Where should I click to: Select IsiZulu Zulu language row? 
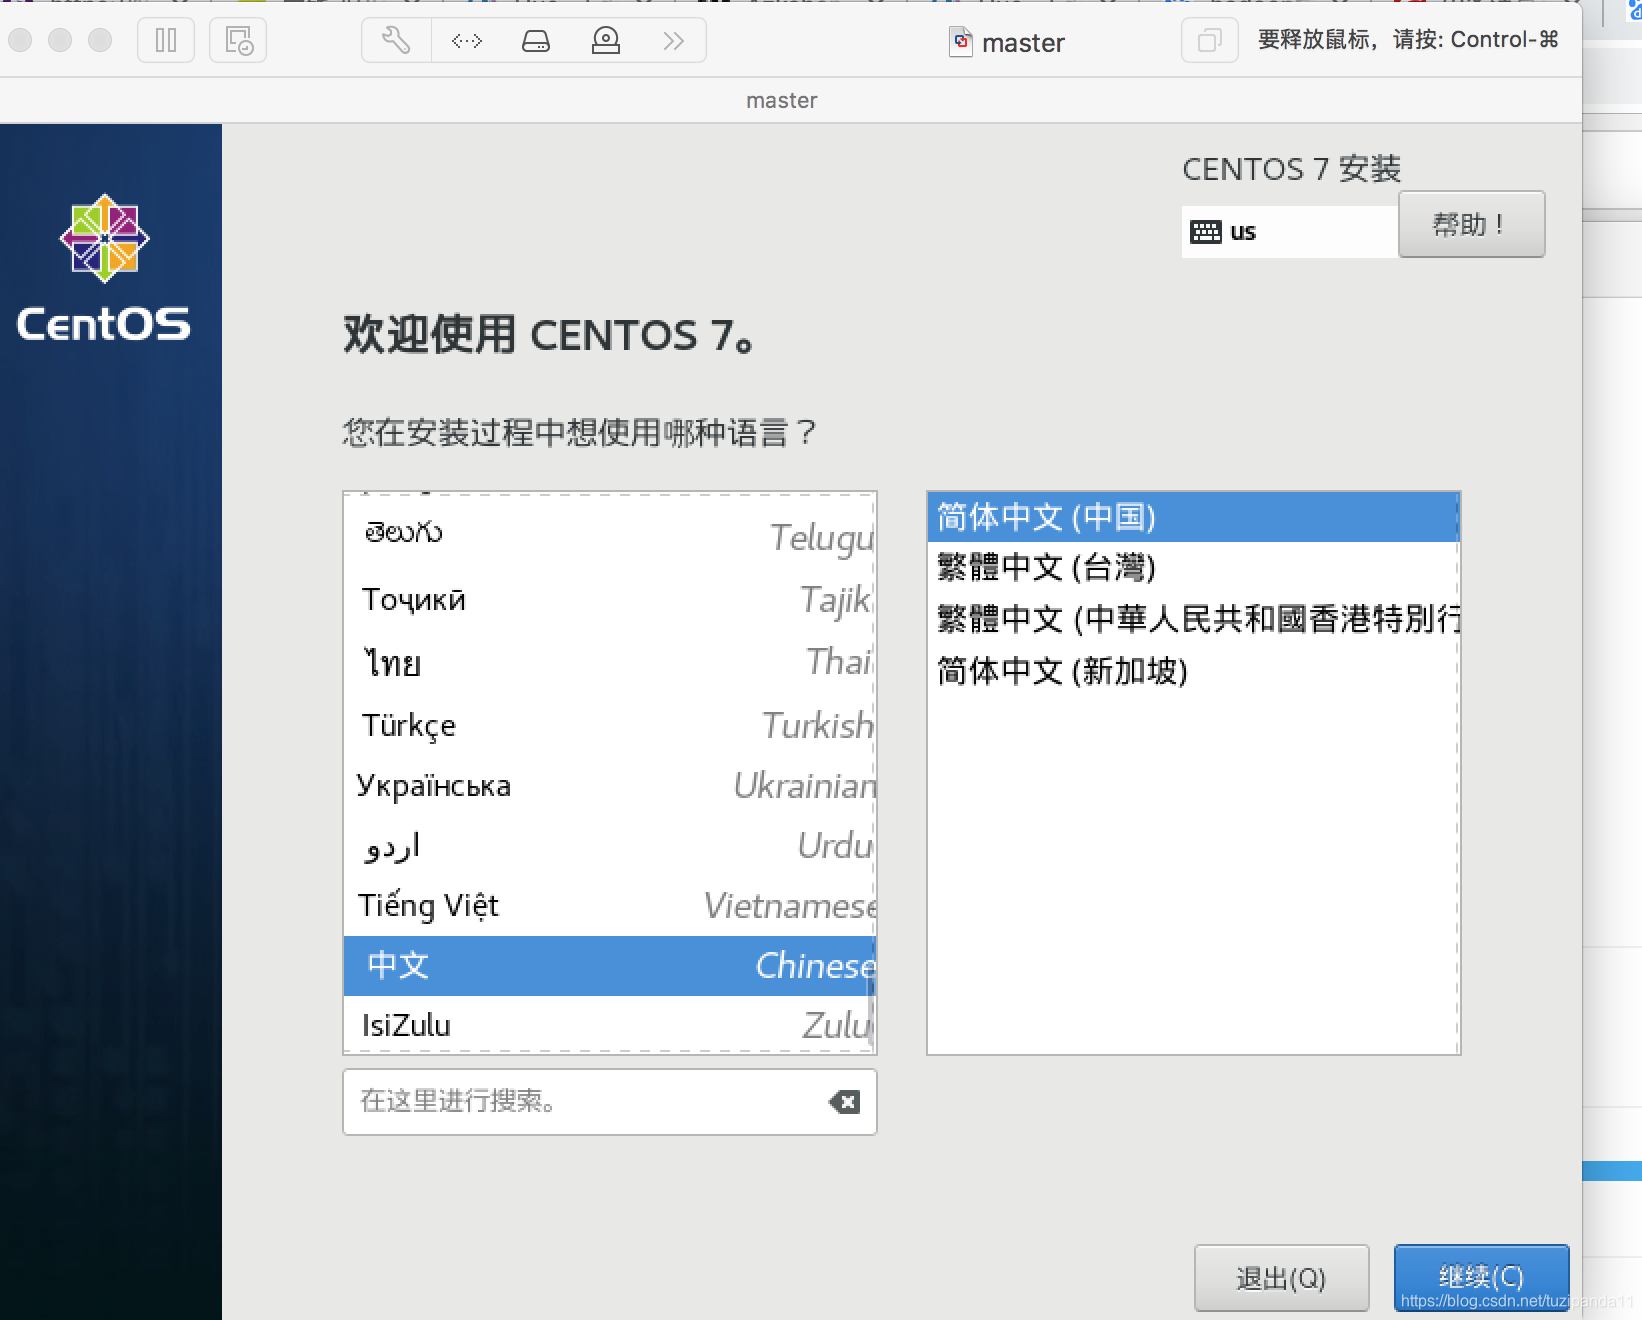pyautogui.click(x=609, y=1025)
